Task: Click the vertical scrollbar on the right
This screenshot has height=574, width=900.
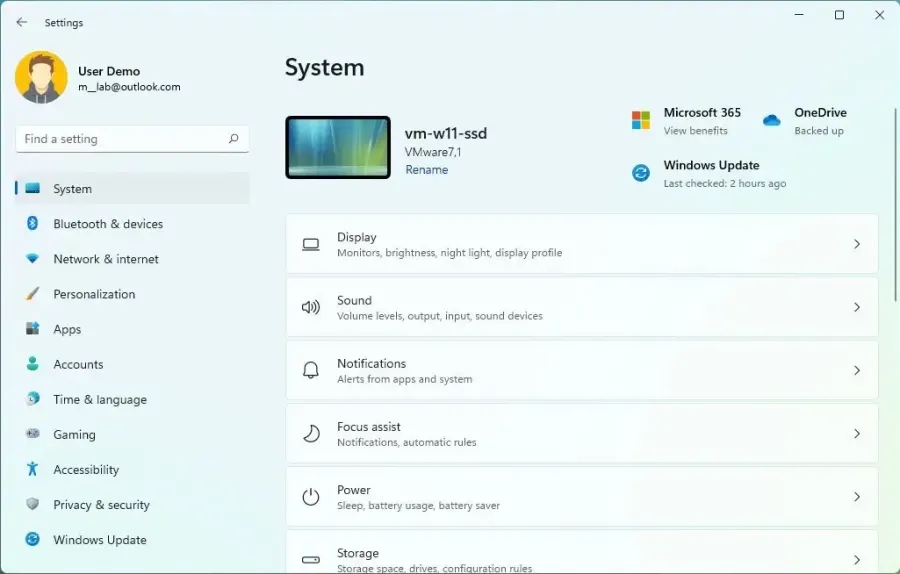Action: tap(895, 204)
